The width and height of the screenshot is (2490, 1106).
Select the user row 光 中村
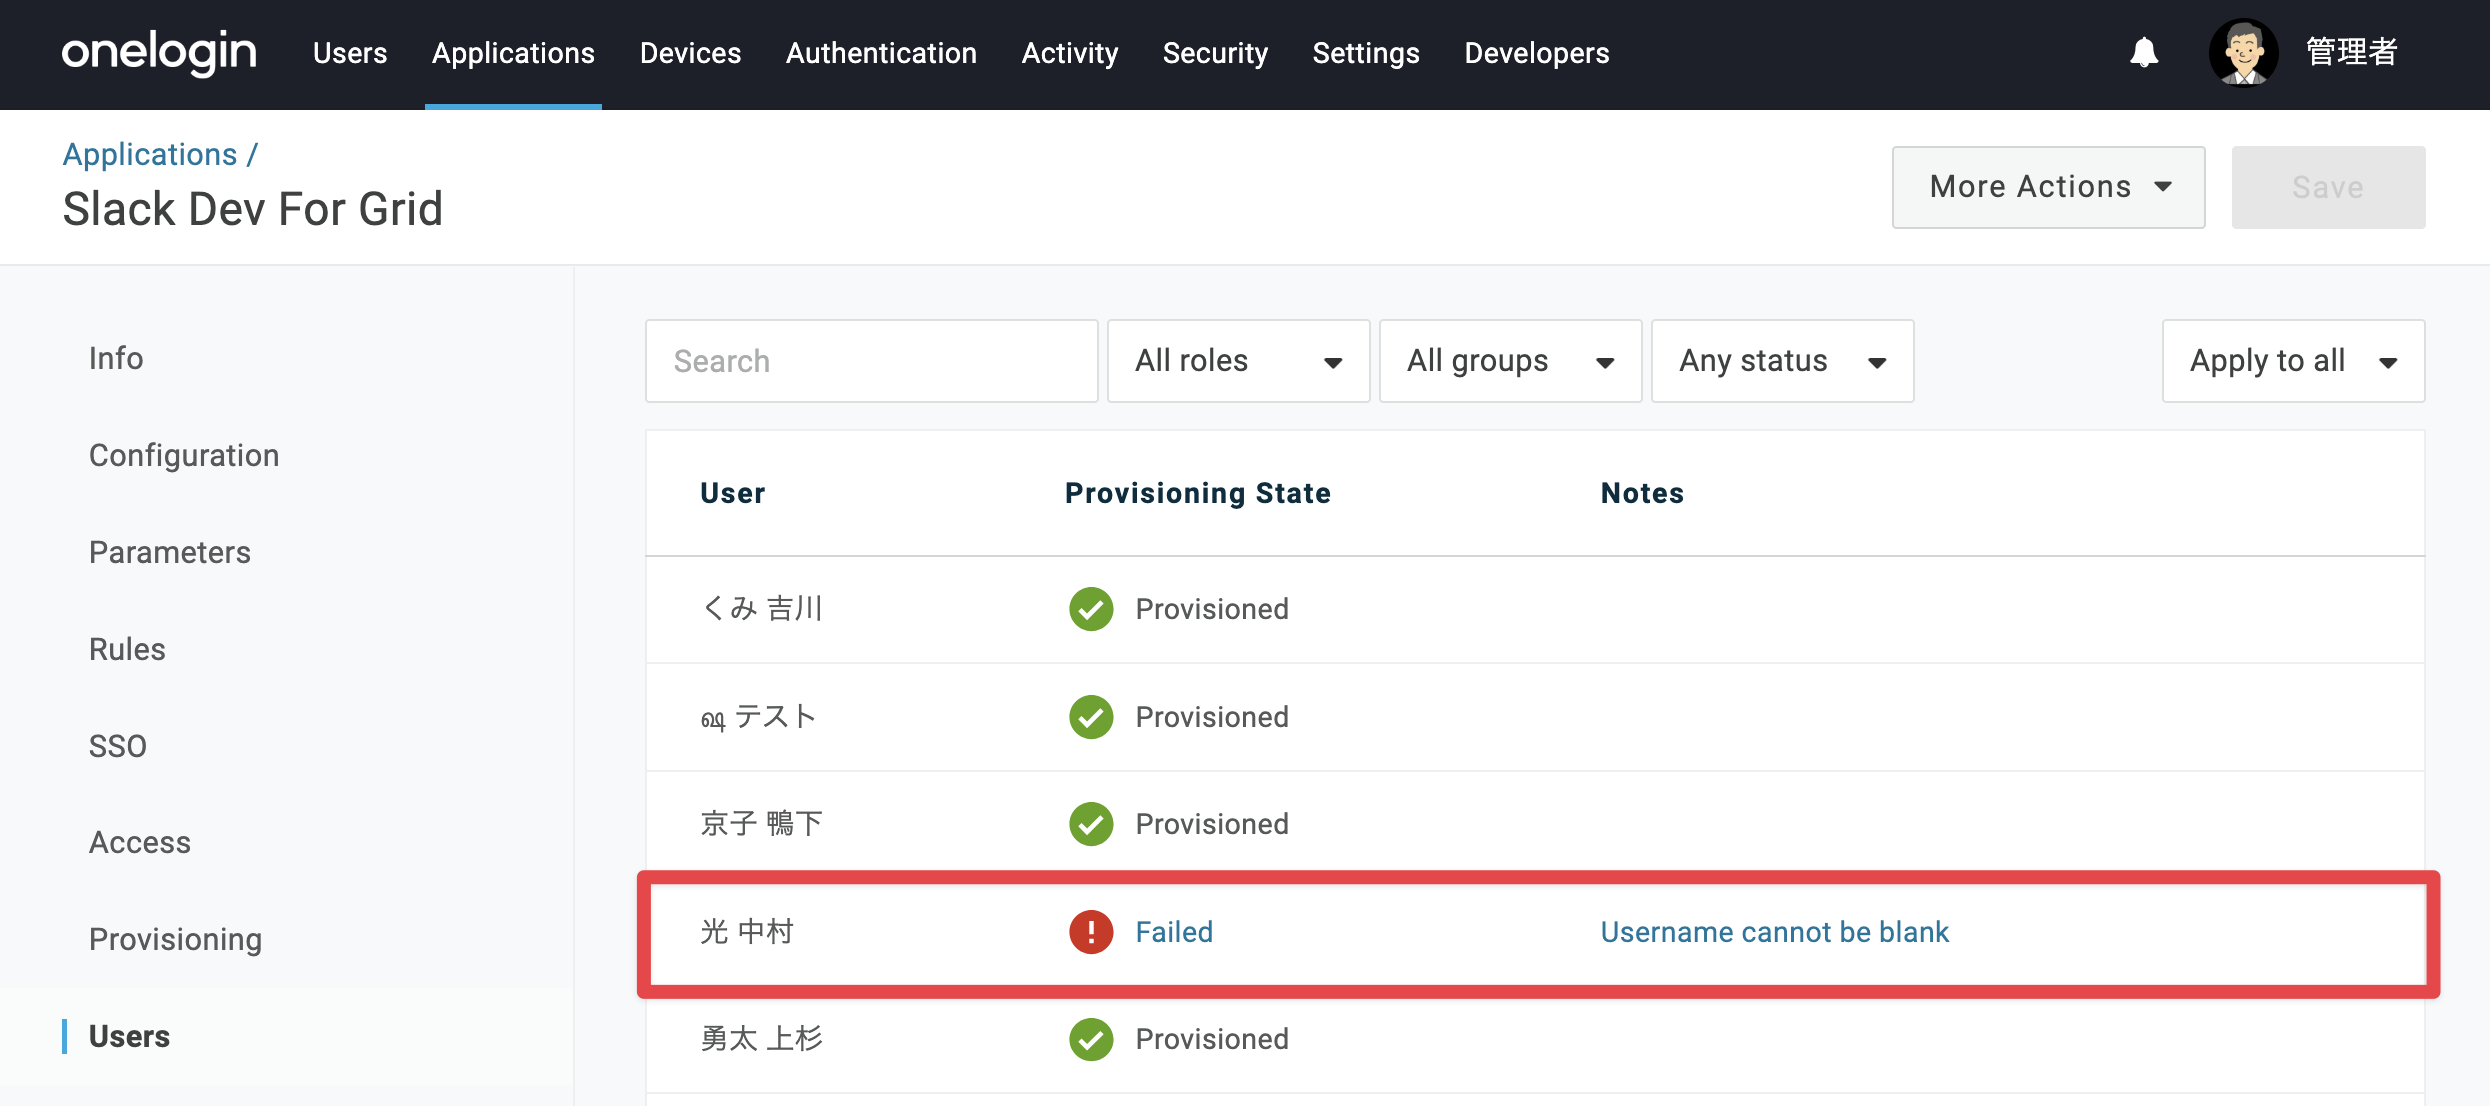(x=1535, y=932)
